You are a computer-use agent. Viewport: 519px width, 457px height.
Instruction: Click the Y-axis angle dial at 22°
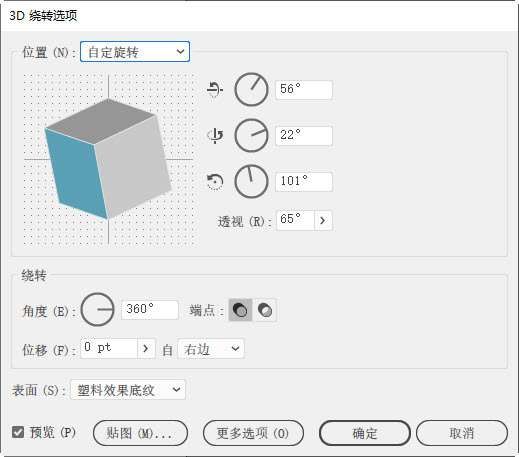tap(251, 136)
